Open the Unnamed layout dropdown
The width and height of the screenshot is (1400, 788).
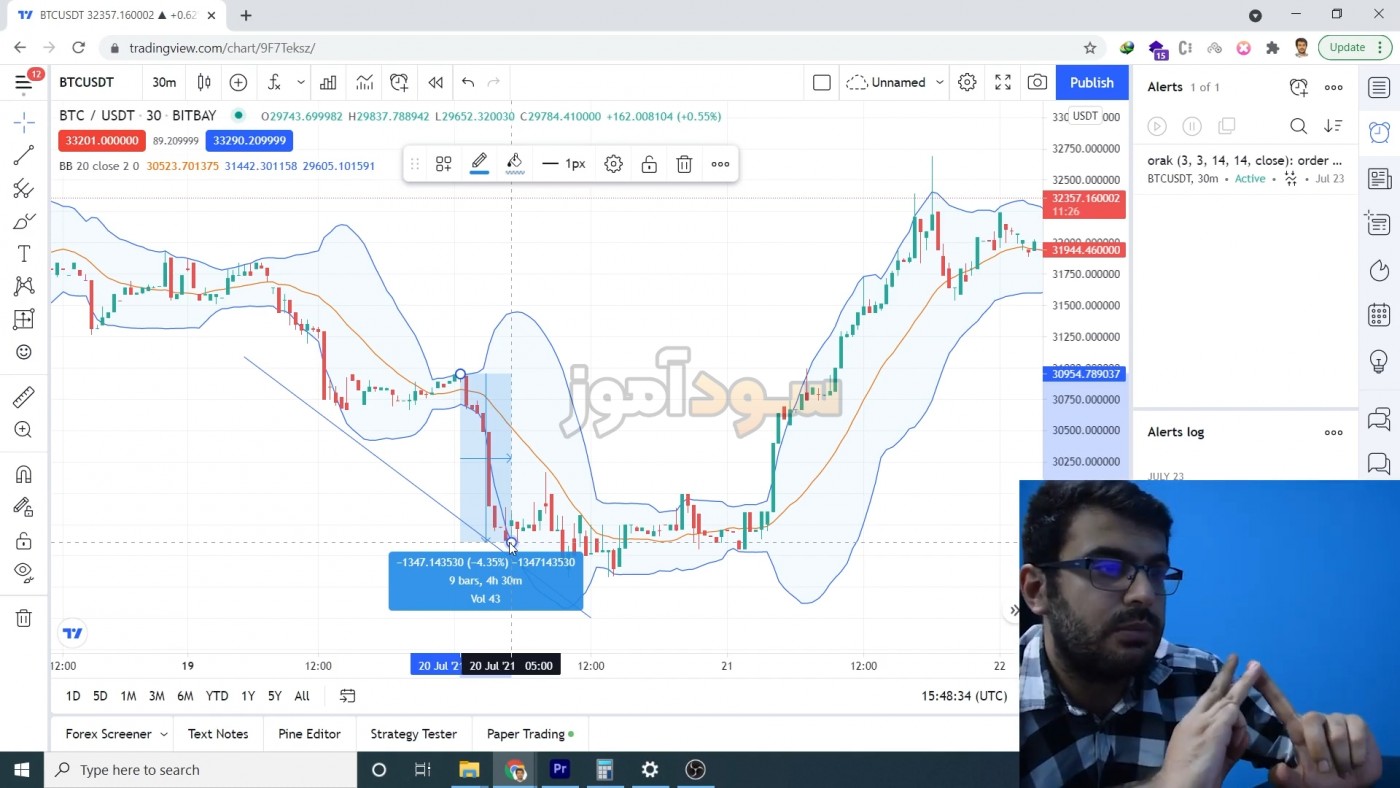(895, 83)
